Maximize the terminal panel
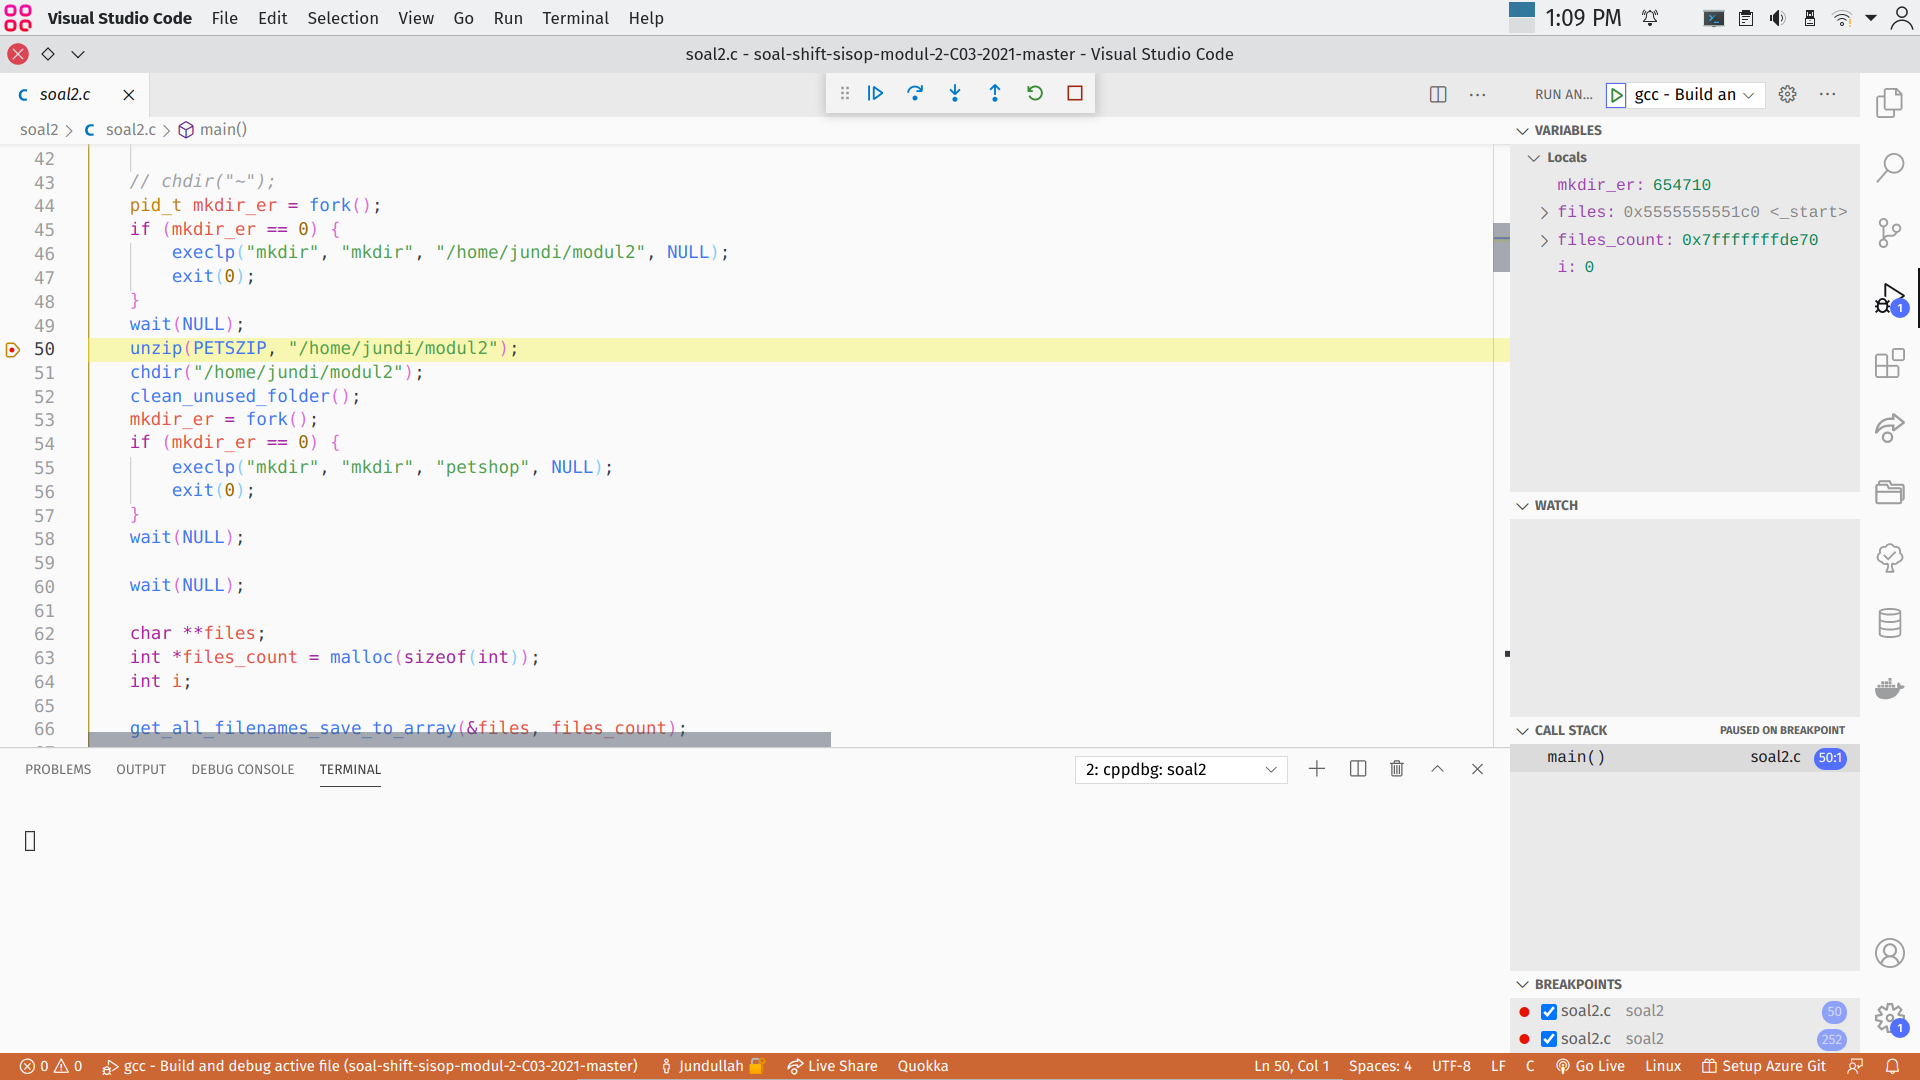Screen dimensions: 1920x1080 (1437, 769)
